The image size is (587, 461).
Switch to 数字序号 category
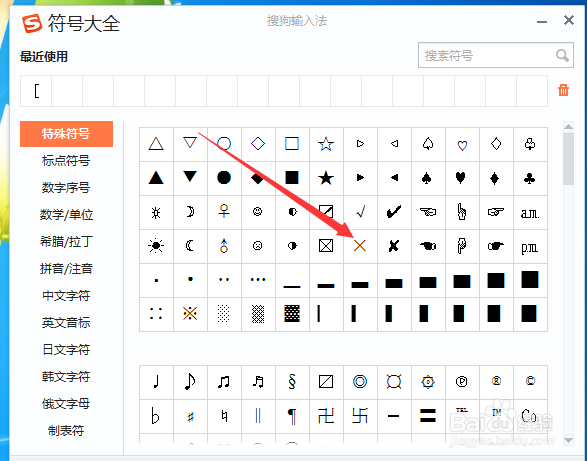[66, 188]
